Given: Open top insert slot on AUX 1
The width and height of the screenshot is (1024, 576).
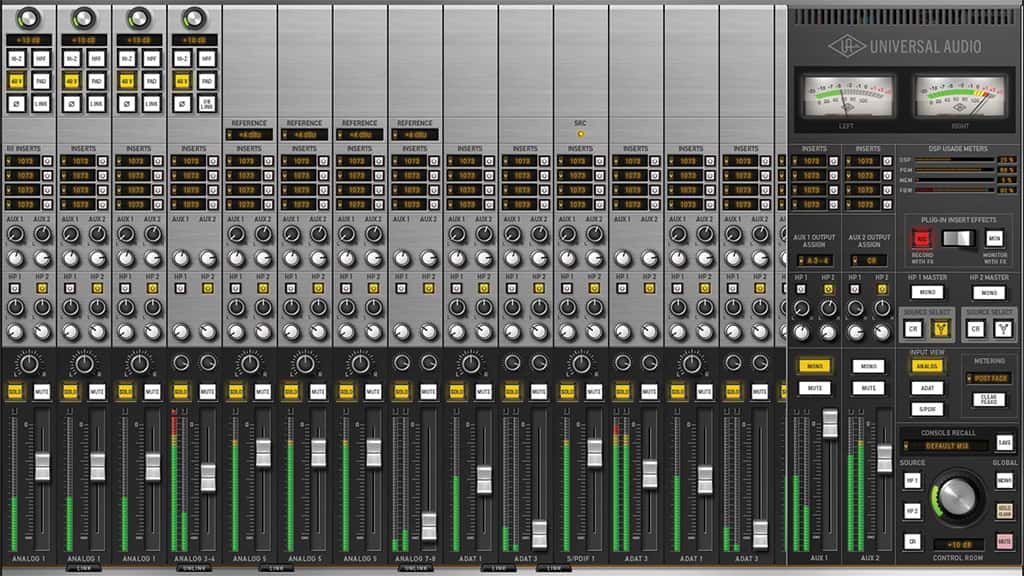Looking at the screenshot, I should click(809, 161).
